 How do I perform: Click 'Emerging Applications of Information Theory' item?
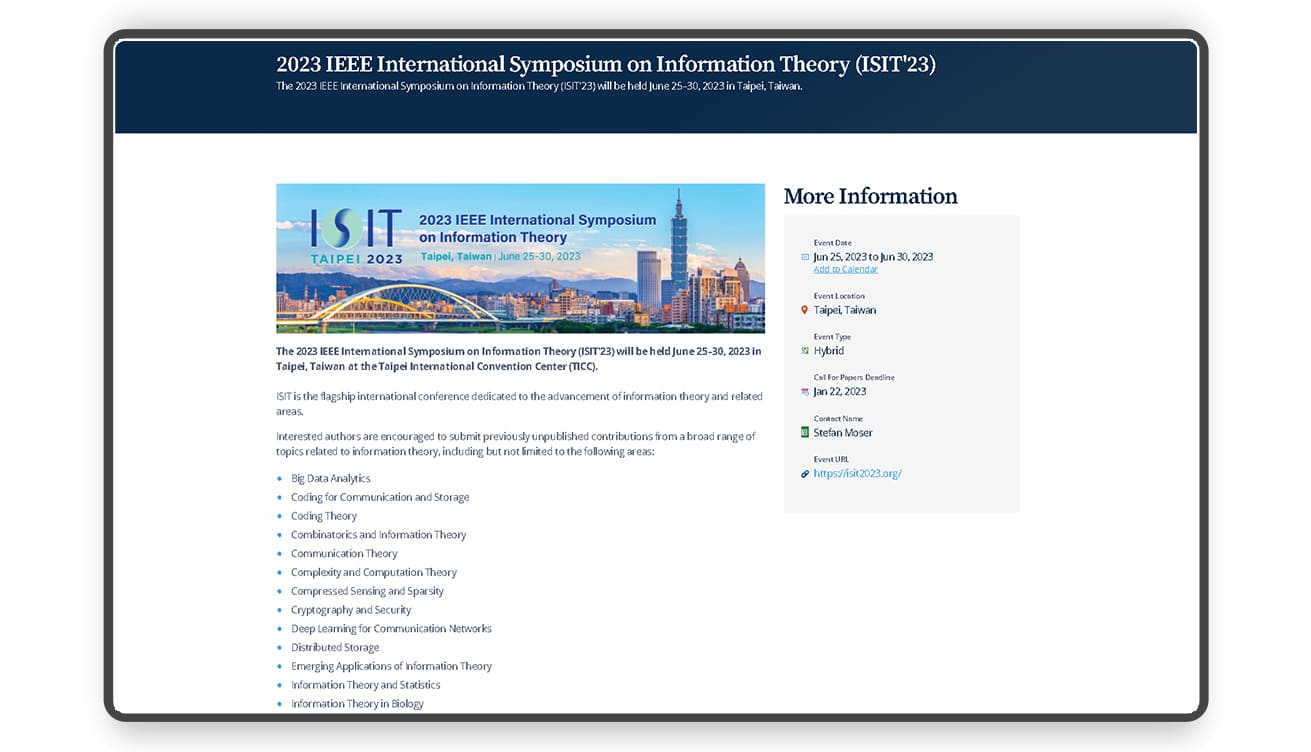tap(391, 666)
